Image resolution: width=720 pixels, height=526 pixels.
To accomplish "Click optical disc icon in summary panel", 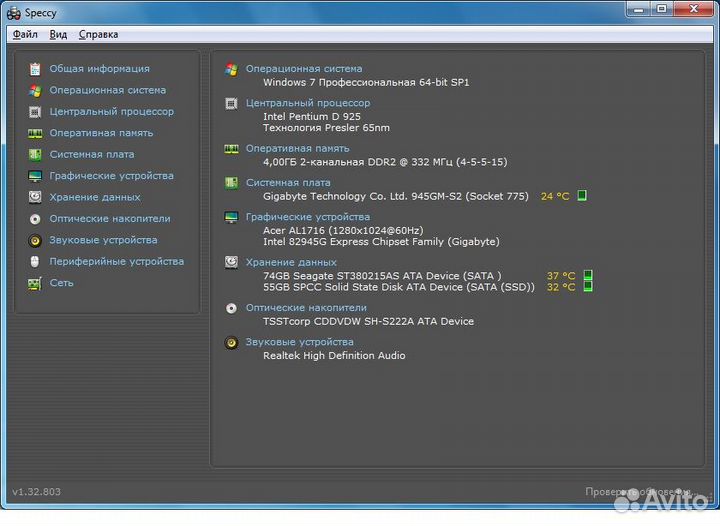I will pyautogui.click(x=231, y=308).
